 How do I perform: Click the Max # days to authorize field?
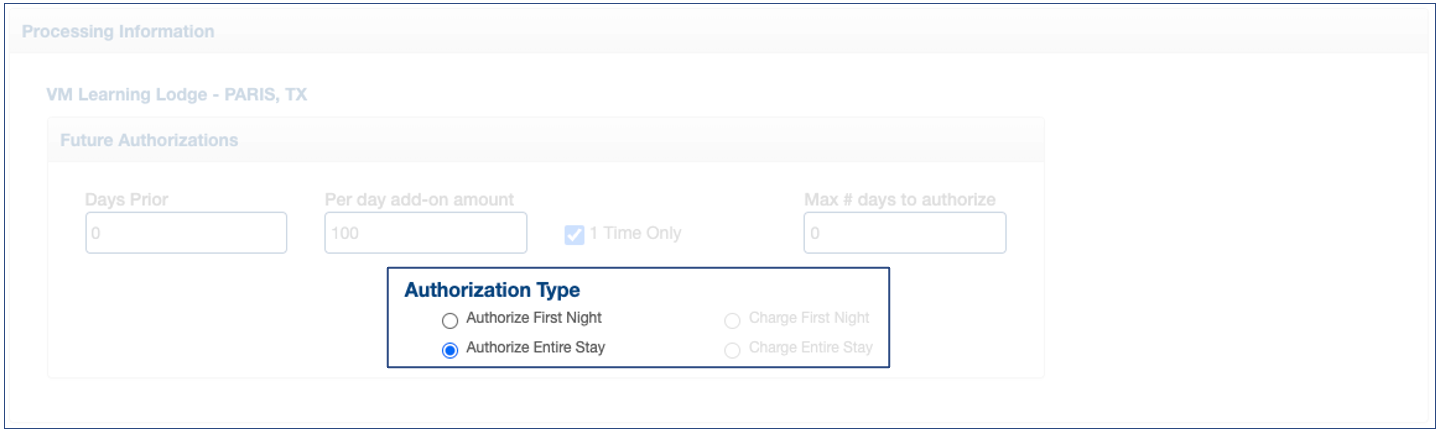click(x=904, y=233)
